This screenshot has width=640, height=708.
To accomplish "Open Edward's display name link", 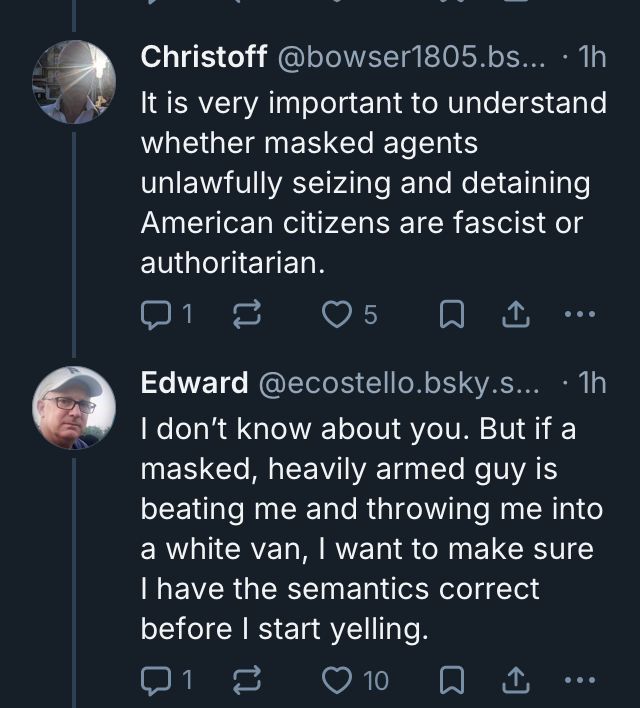I will pos(194,382).
